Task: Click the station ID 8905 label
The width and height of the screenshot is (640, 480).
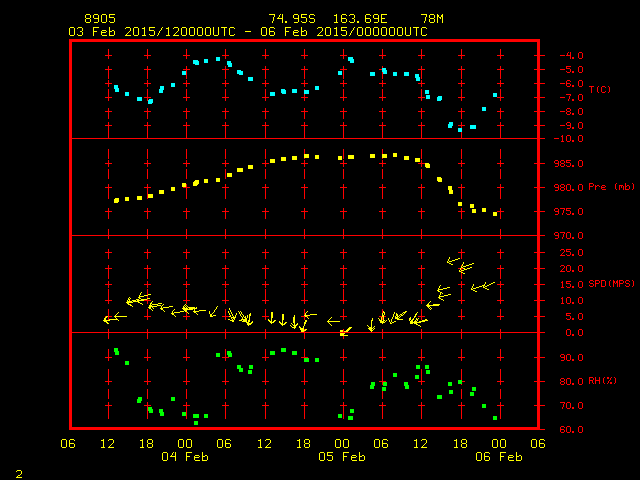Action: pos(99,19)
